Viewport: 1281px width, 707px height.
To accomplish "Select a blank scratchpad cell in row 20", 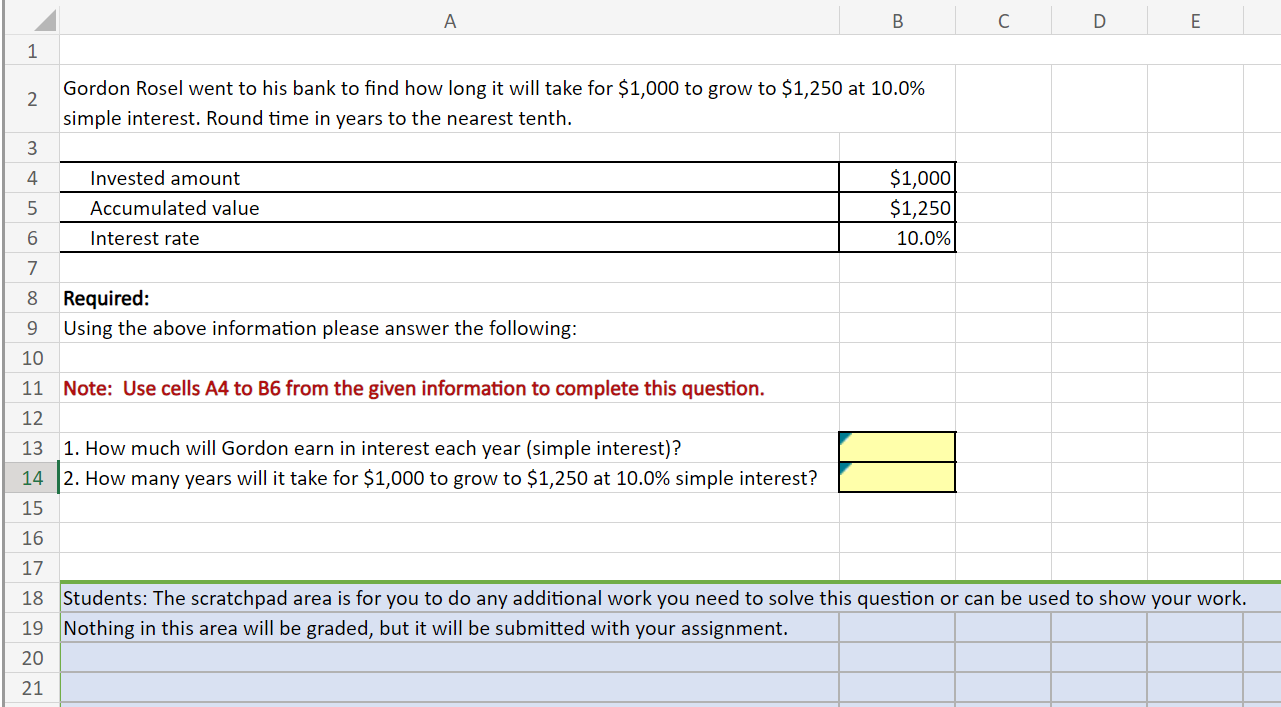I will pyautogui.click(x=450, y=657).
